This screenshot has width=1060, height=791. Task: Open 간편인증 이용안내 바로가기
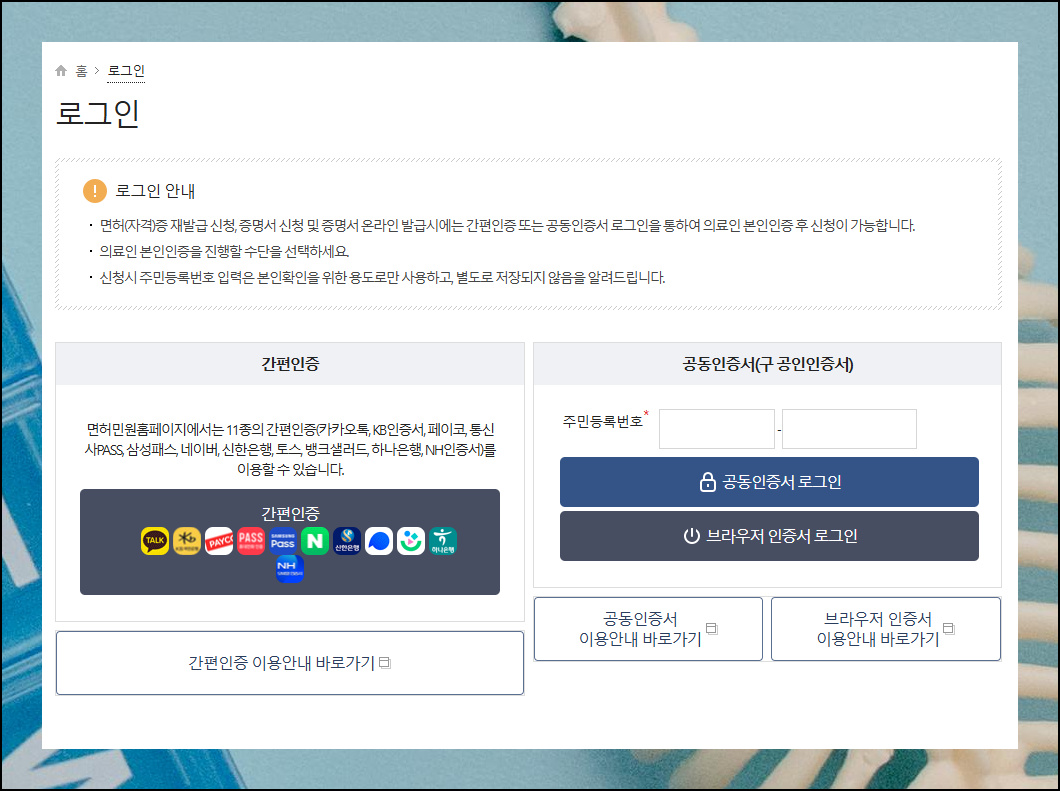coord(290,663)
